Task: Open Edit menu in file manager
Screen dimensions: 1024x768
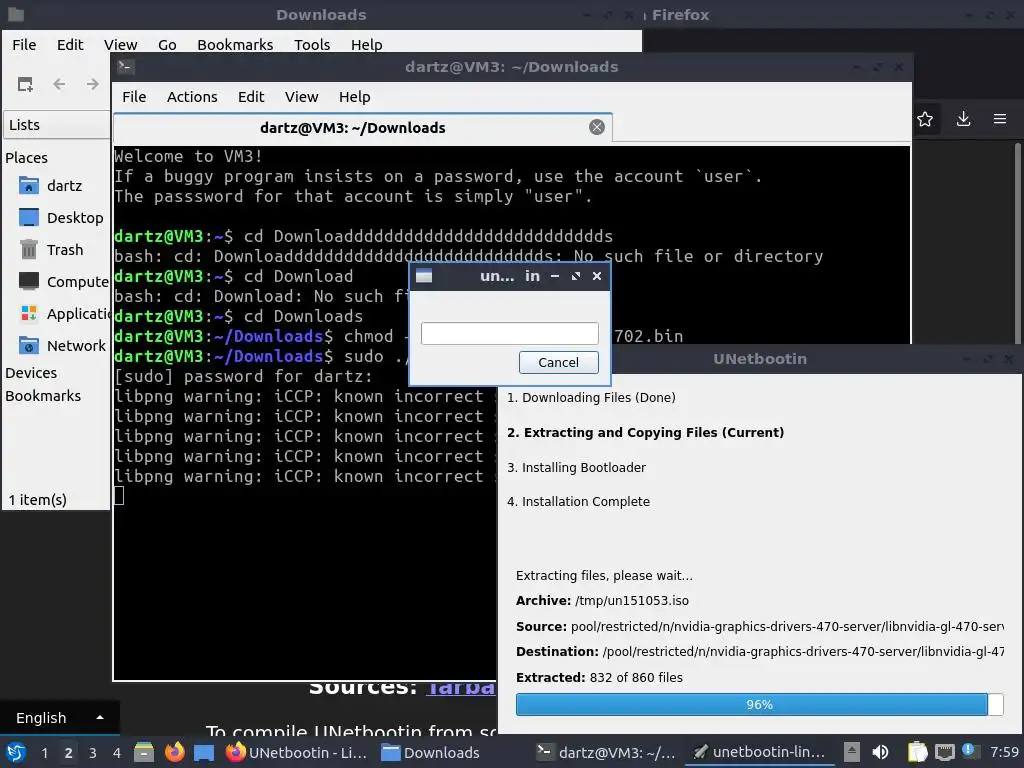Action: 70,44
